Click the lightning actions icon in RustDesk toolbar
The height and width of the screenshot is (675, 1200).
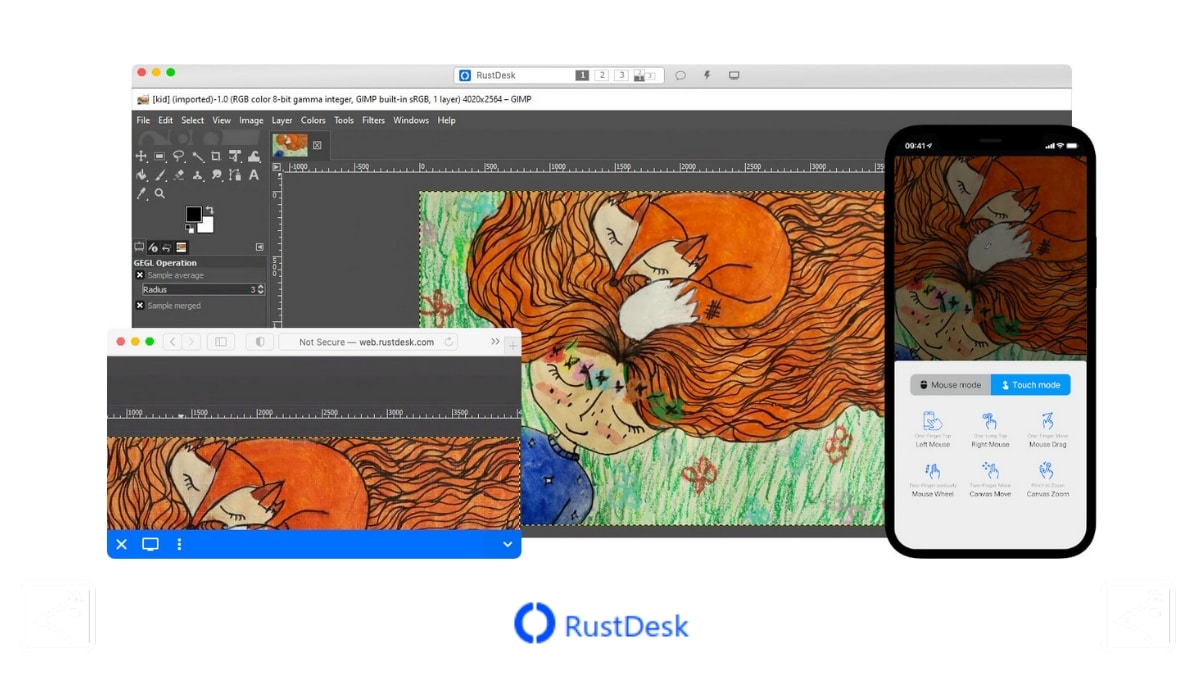707,75
